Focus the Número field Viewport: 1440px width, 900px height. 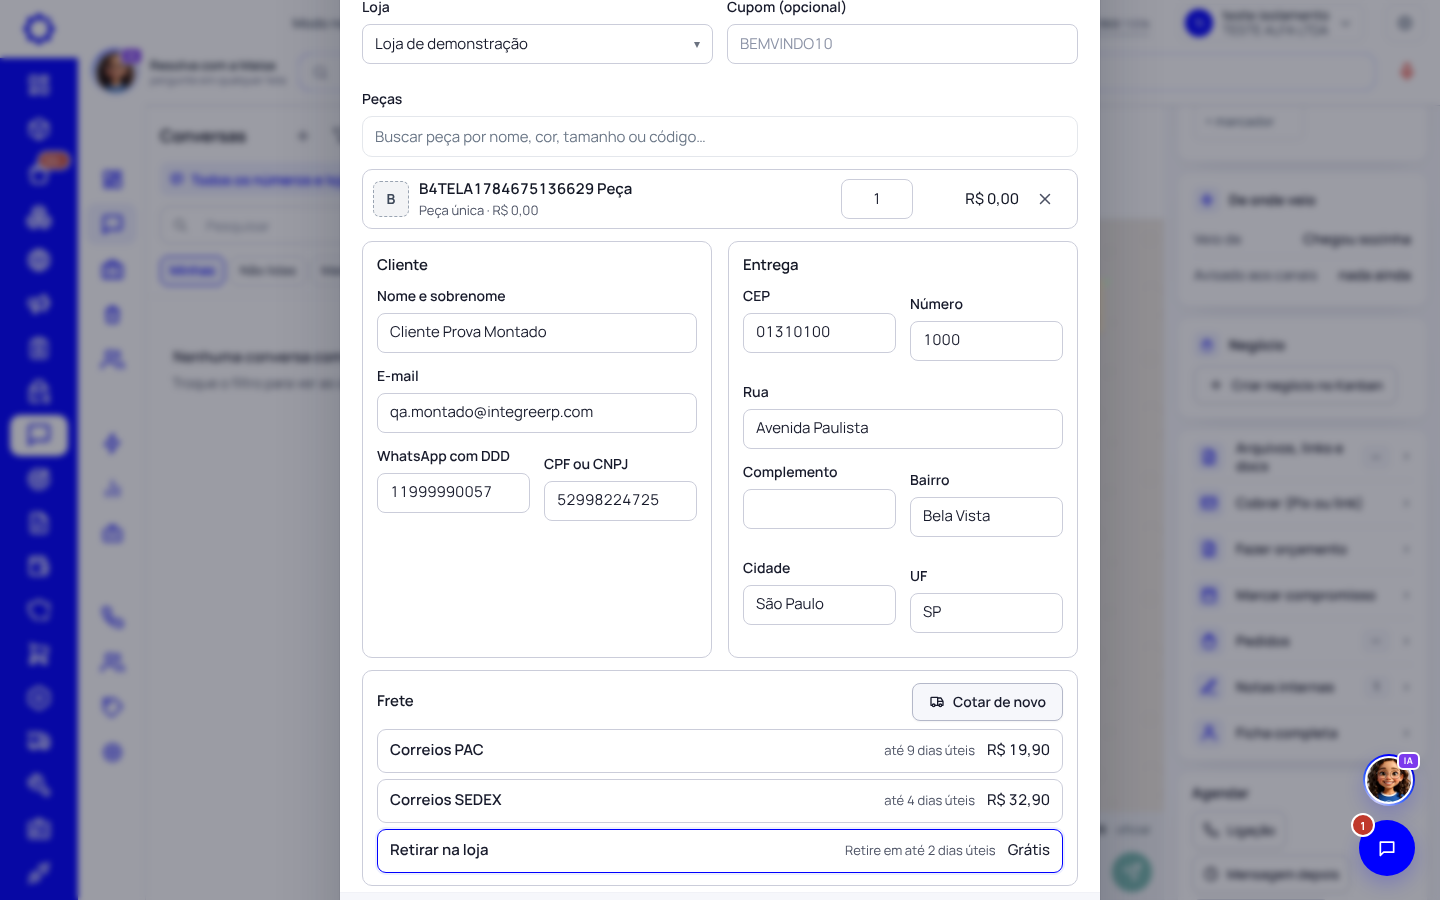[986, 341]
